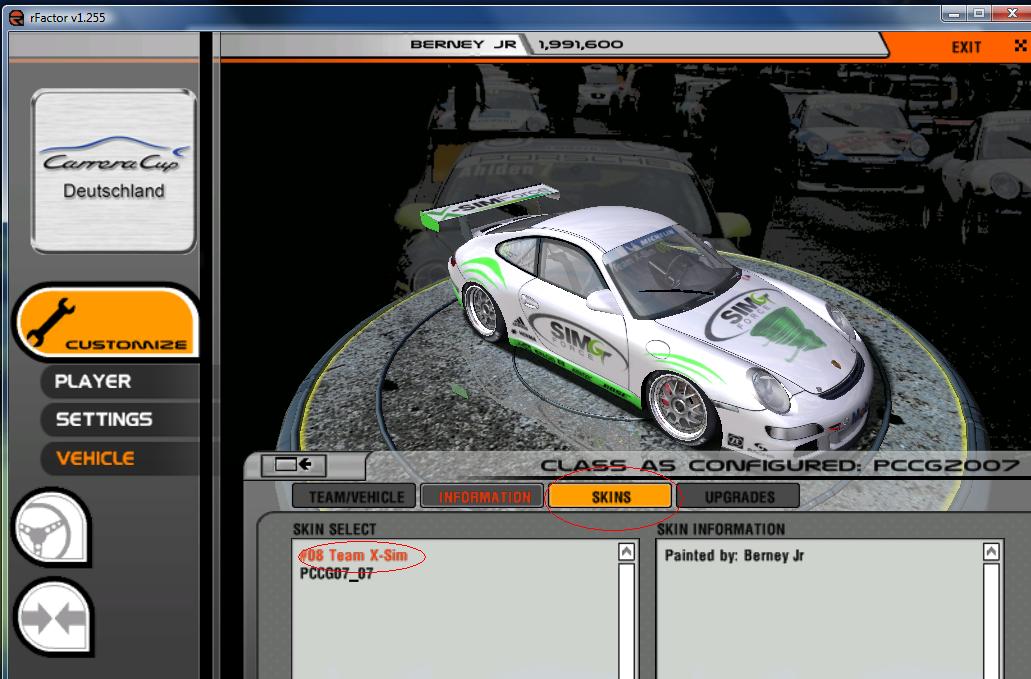Select the PCCG07_07 skin
The height and width of the screenshot is (679, 1031).
[337, 573]
